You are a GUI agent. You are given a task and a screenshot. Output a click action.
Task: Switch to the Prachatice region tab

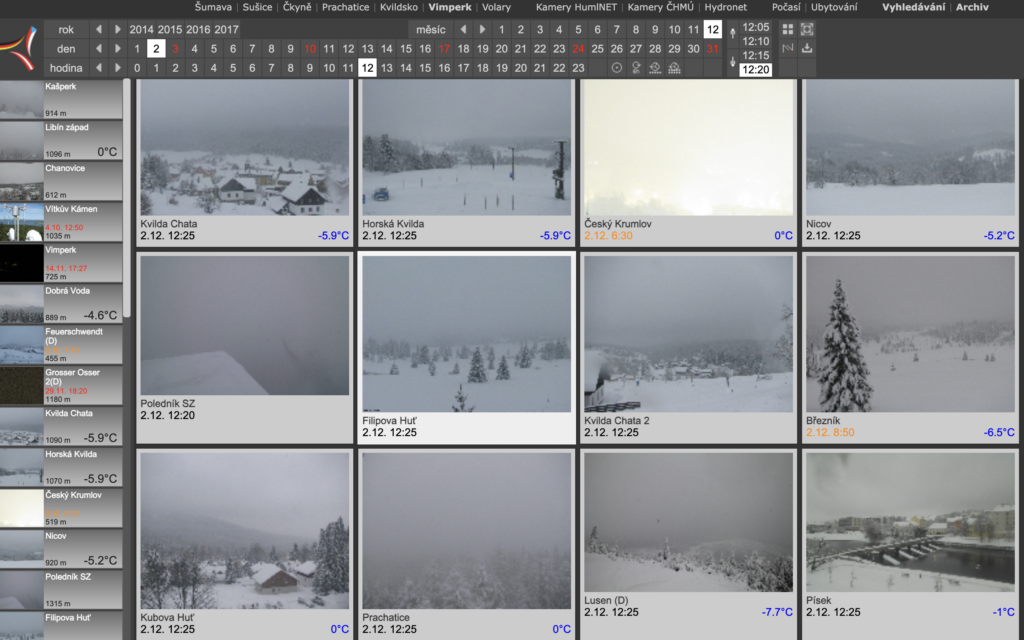click(345, 7)
